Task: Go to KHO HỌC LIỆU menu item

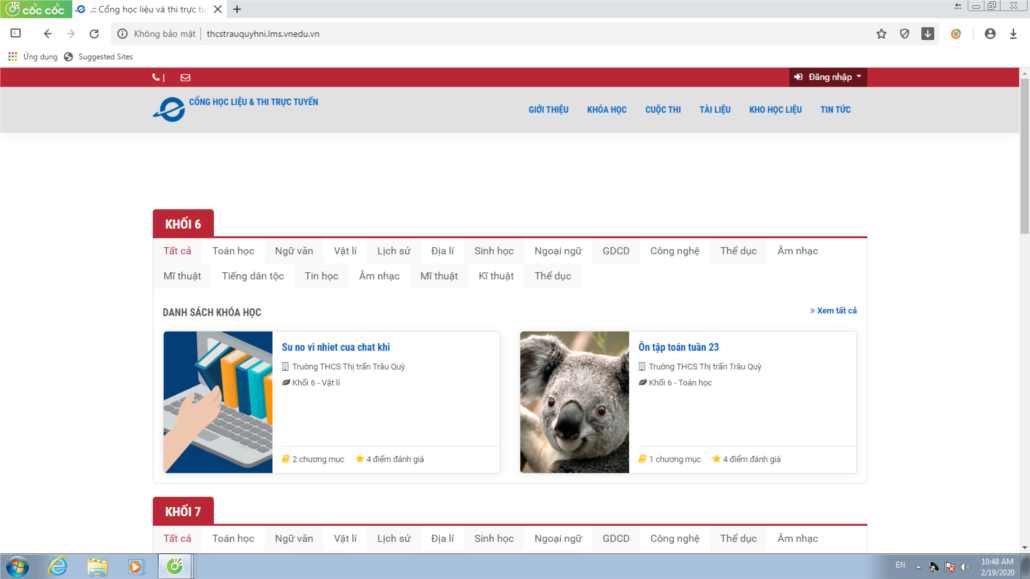Action: tap(775, 110)
